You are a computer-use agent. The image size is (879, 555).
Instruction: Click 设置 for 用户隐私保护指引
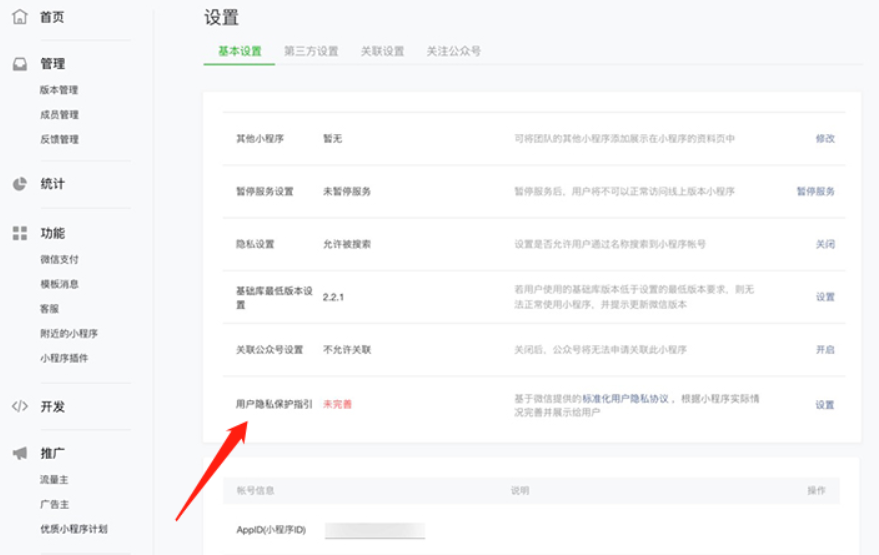pos(824,405)
